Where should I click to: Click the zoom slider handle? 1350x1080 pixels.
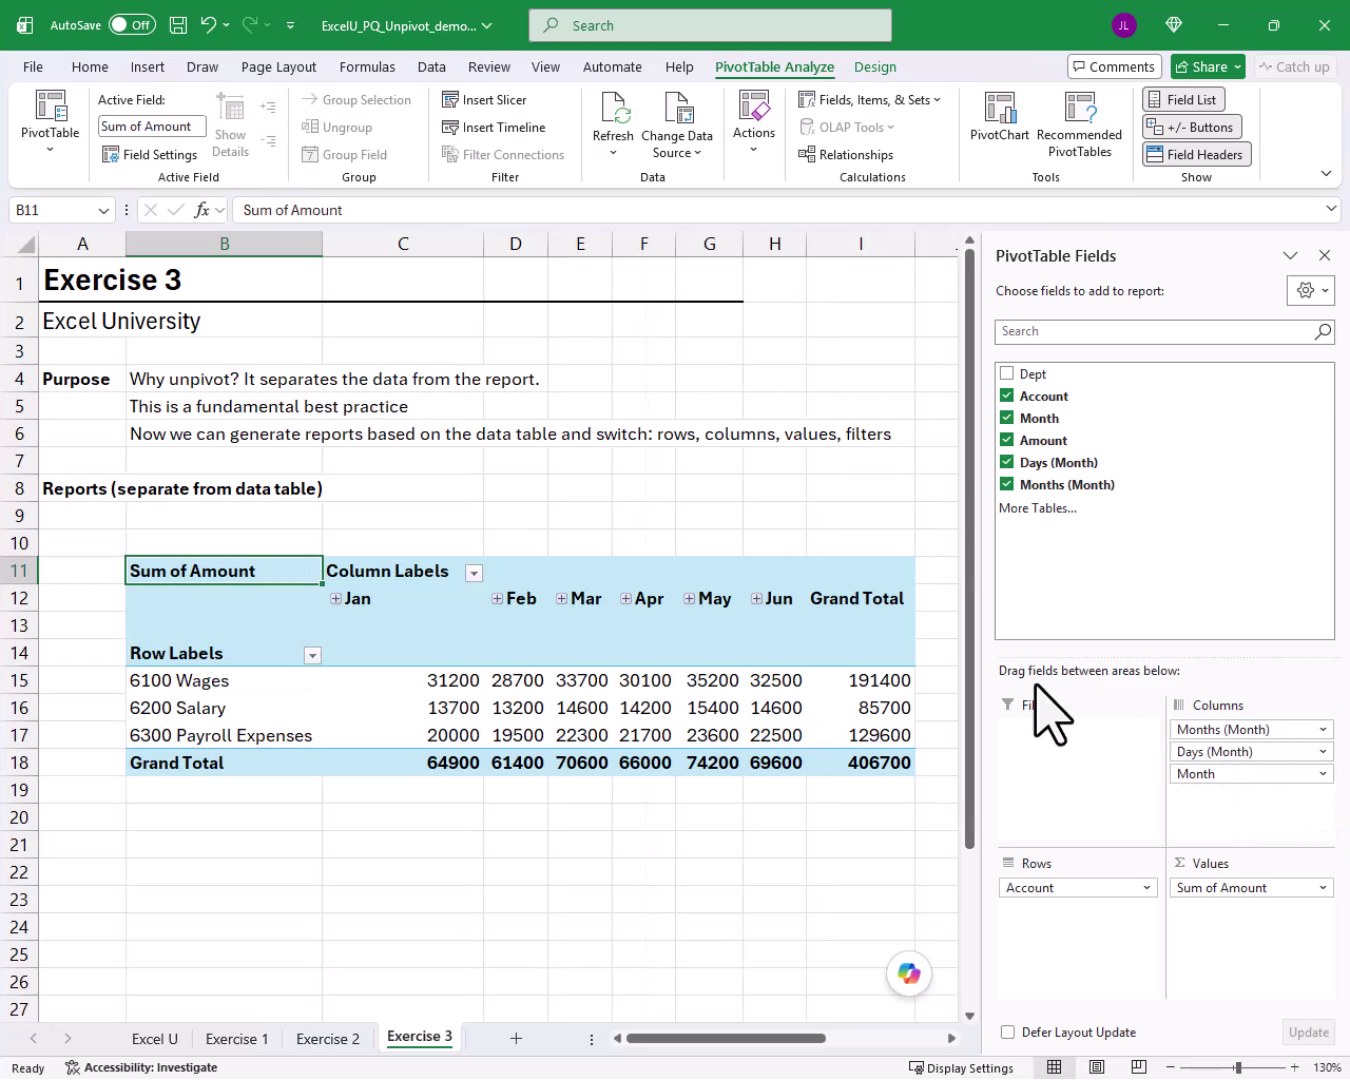(x=1238, y=1067)
